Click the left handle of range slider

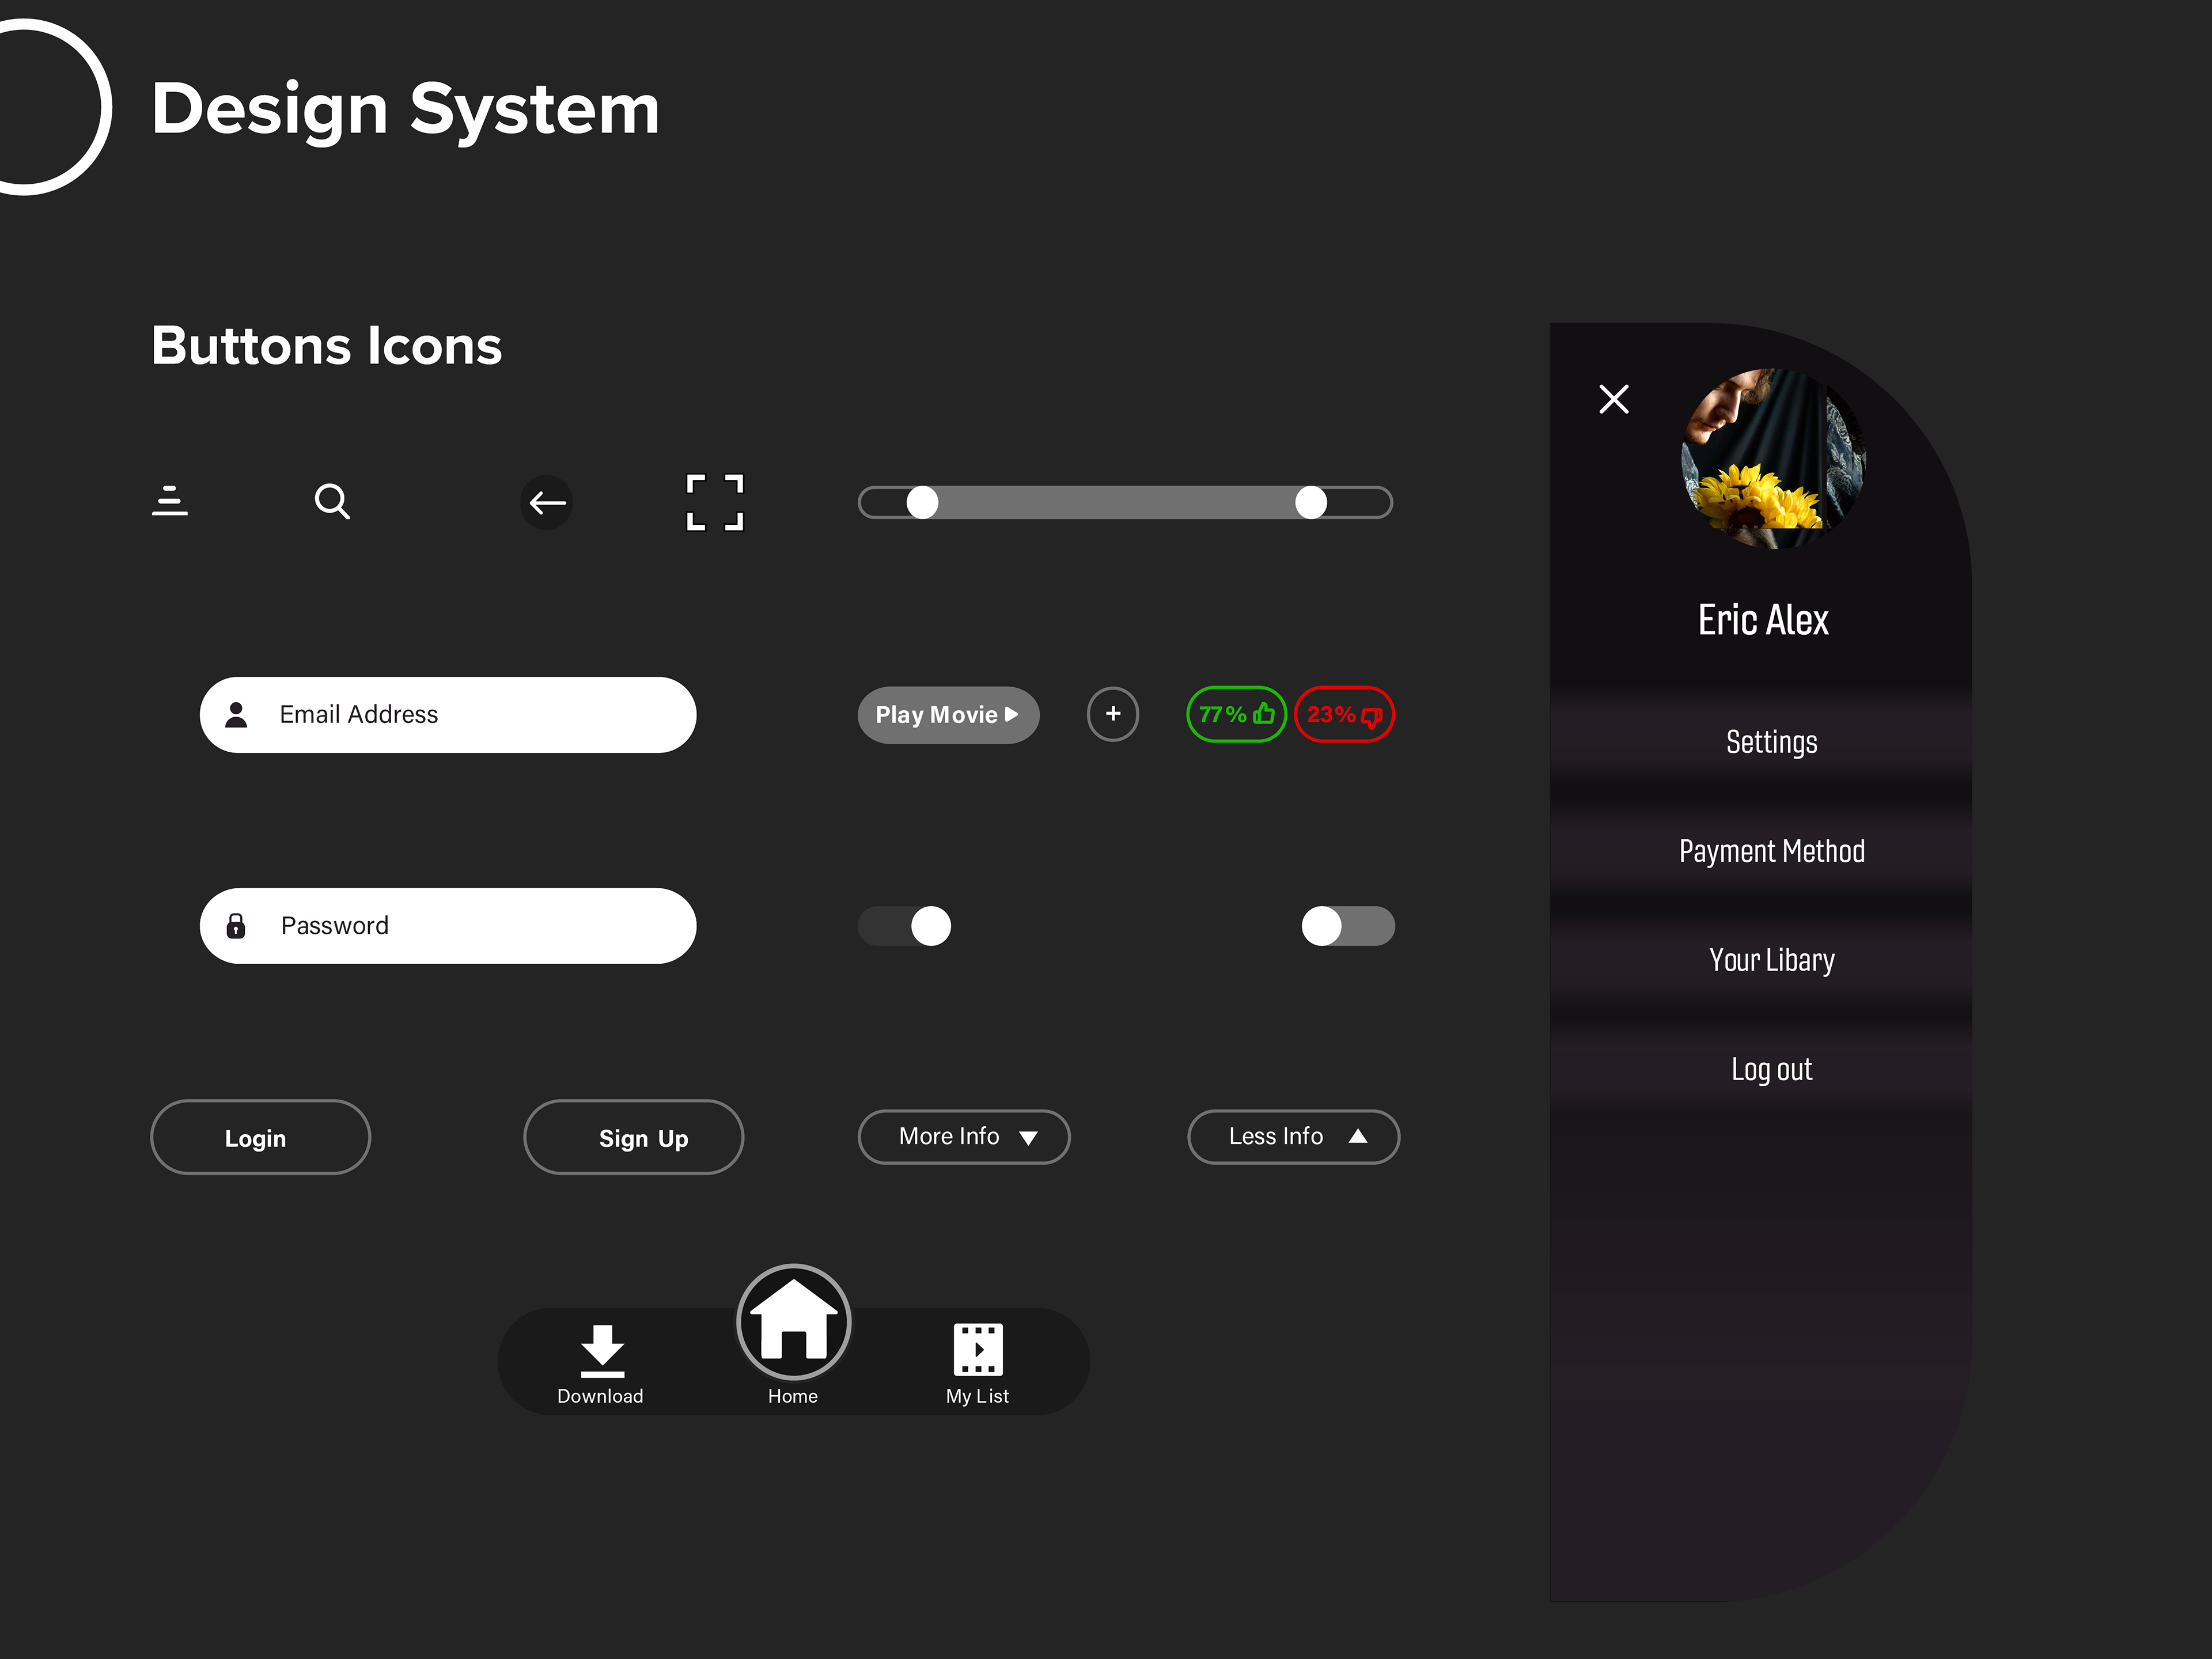click(922, 502)
